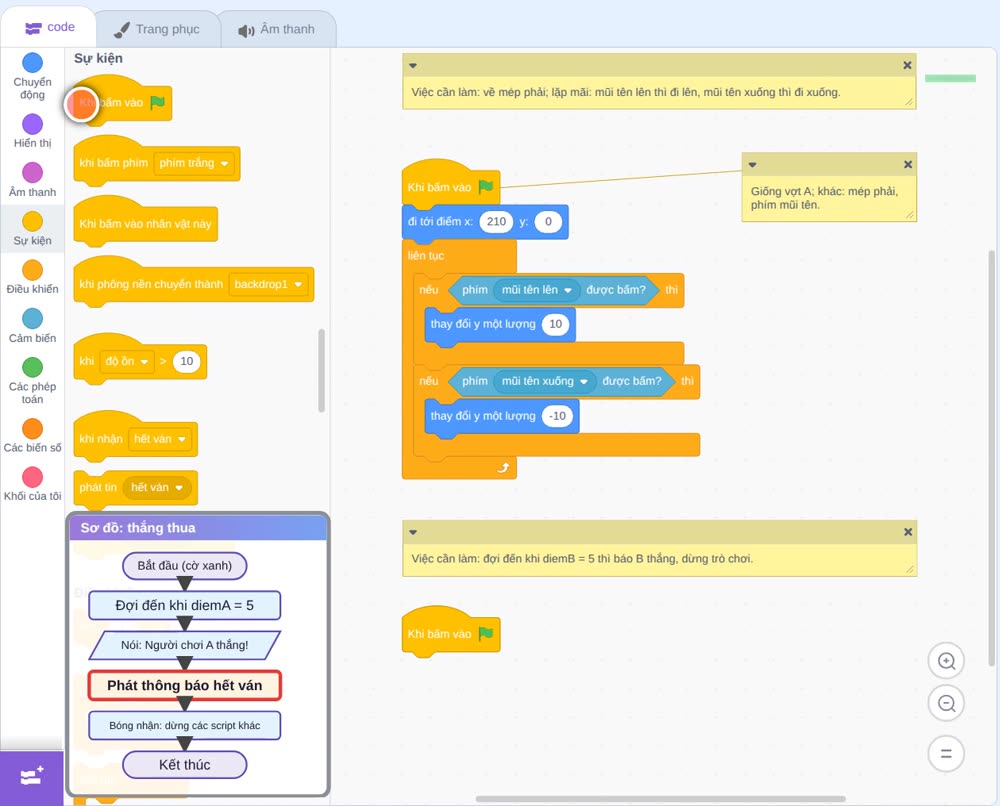Click the x value 210 field
This screenshot has height=806, width=1000.
(496, 221)
